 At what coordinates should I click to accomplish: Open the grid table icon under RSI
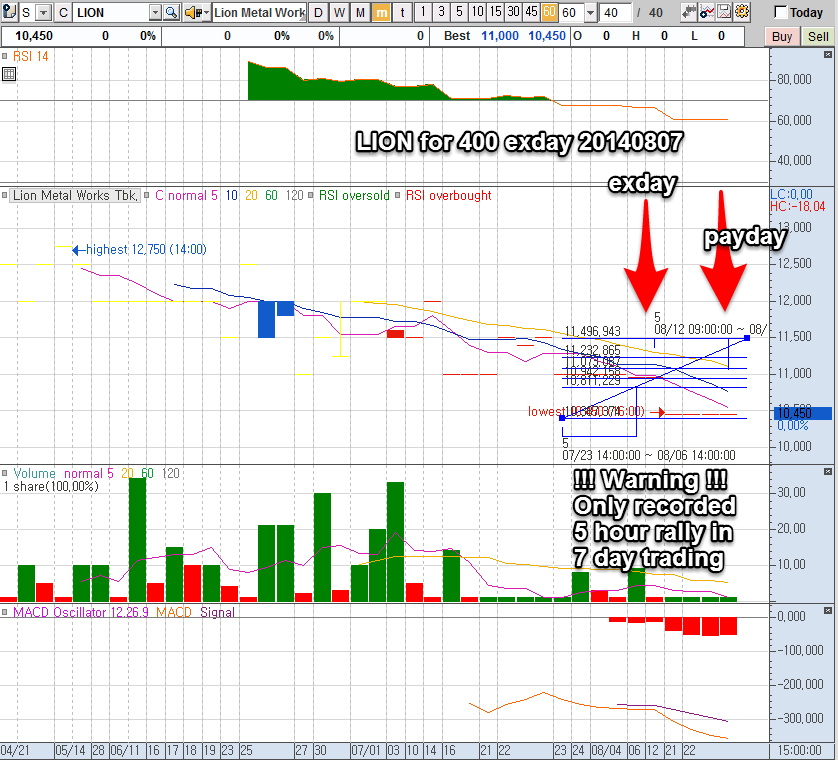(x=9, y=74)
